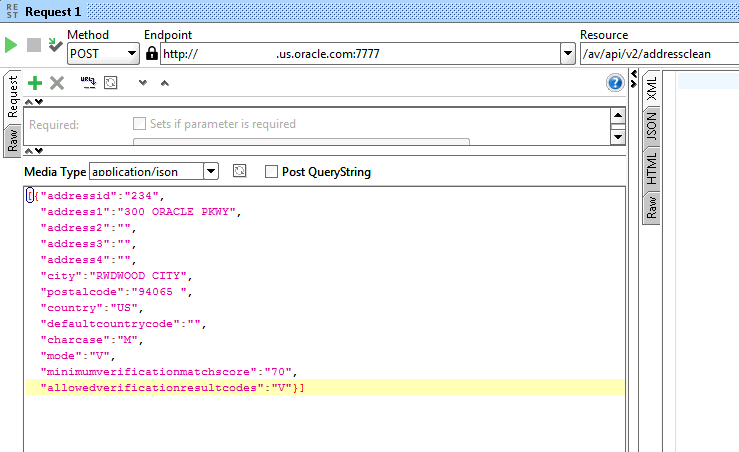Click the "city":"RWDWOOD CITY" line
Image resolution: width=739 pixels, height=452 pixels.
(116, 276)
